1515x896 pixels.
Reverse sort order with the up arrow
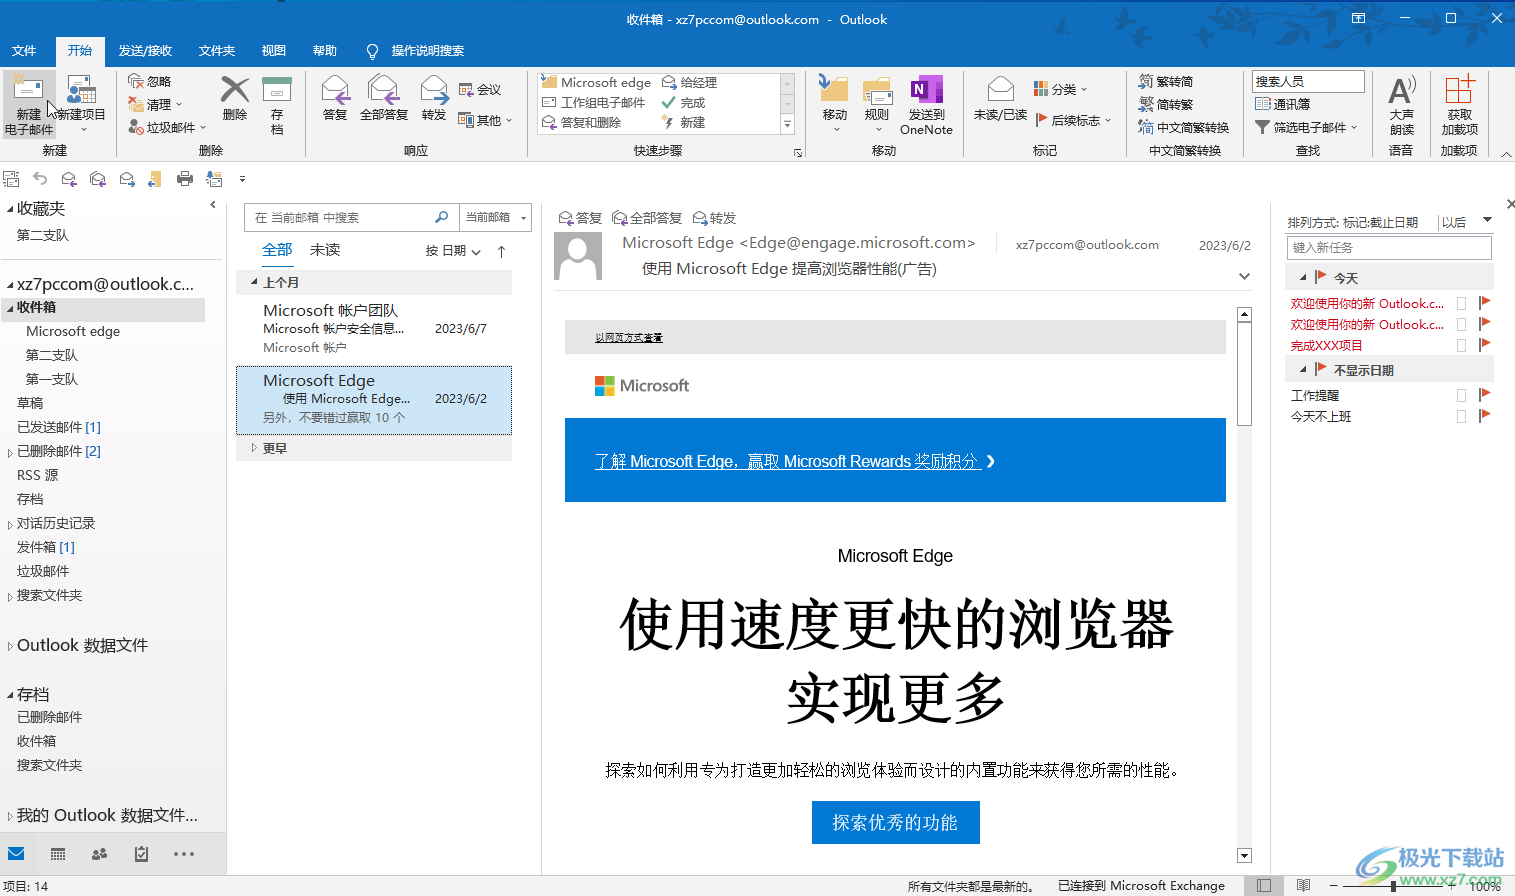(501, 251)
